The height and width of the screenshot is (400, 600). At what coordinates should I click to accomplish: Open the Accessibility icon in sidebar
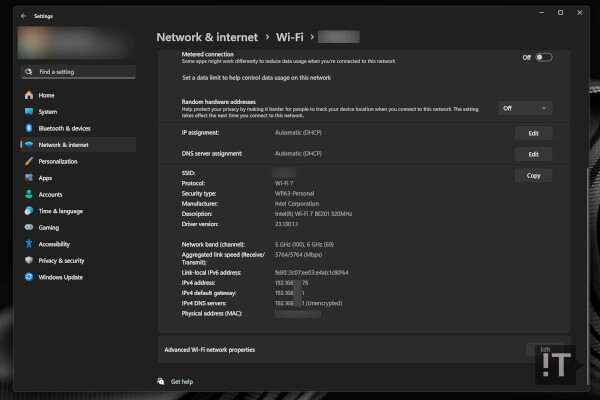pyautogui.click(x=29, y=244)
